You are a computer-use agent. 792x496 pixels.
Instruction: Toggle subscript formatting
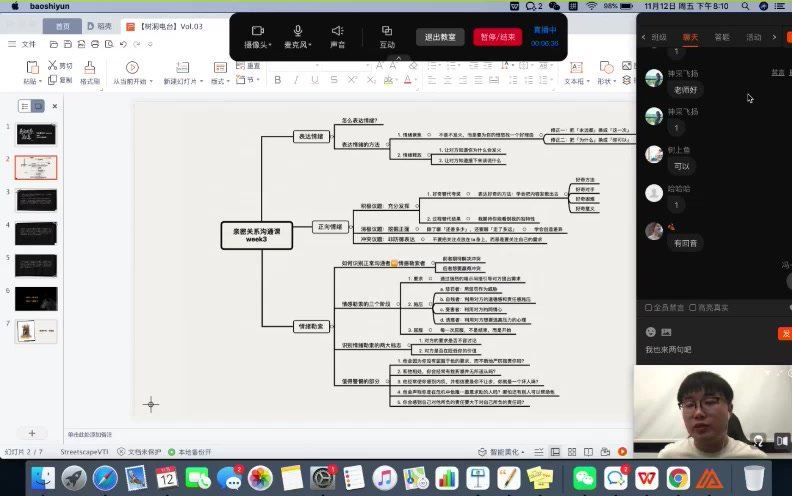(371, 80)
